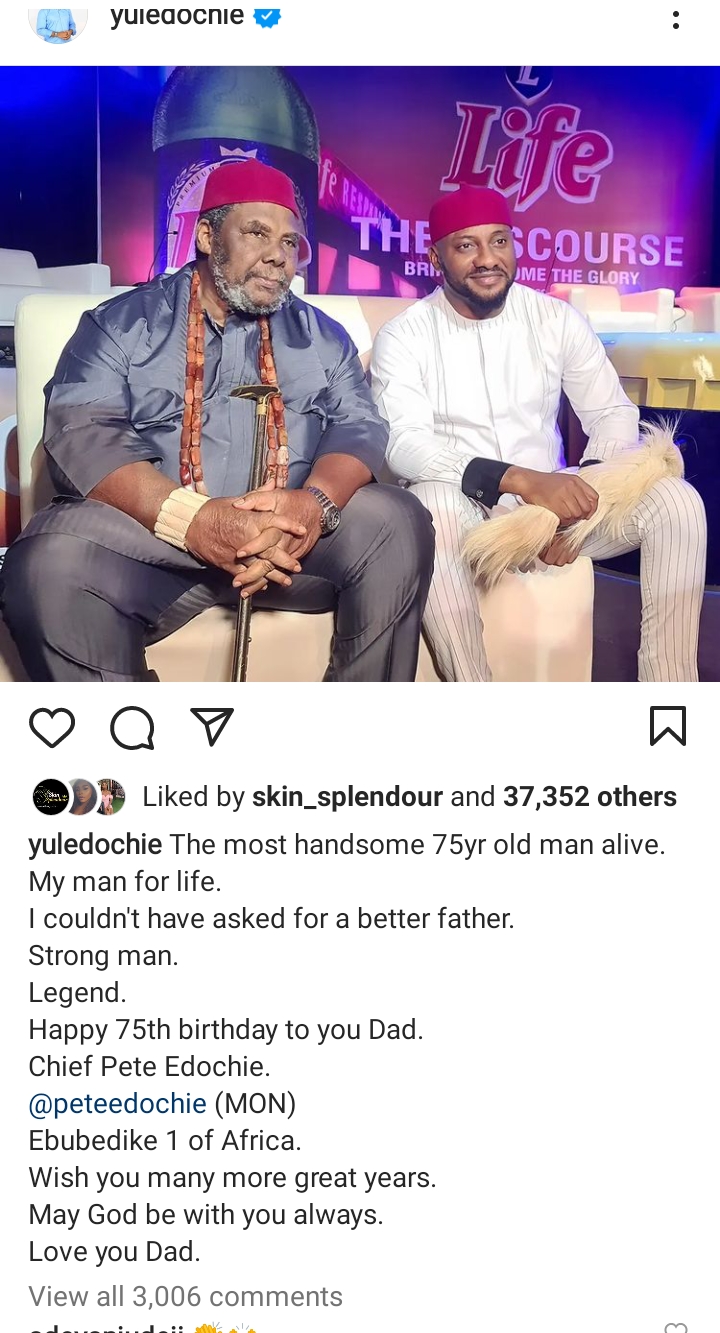Share the post using paper plane icon
Image resolution: width=720 pixels, height=1333 pixels.
point(212,727)
